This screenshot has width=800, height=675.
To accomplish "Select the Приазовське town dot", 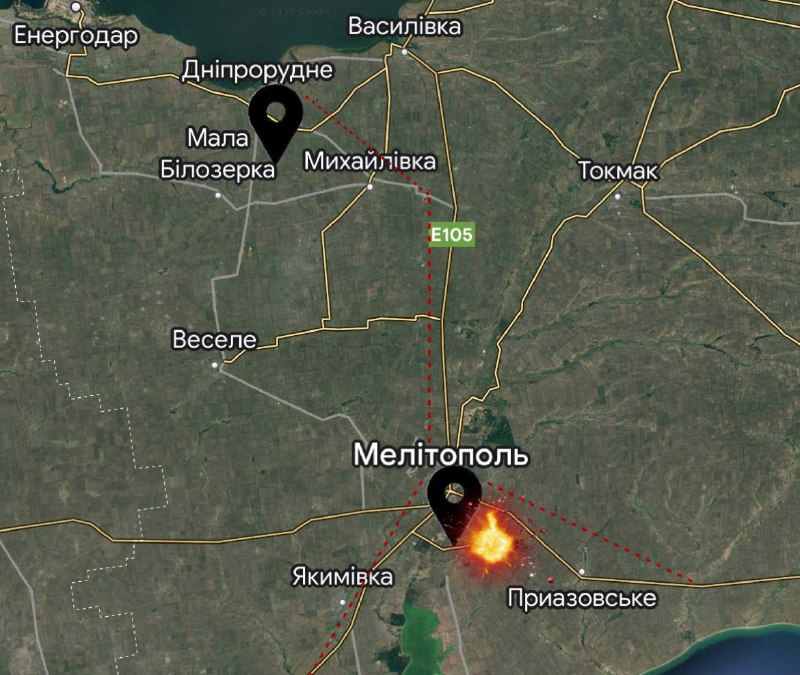I will pyautogui.click(x=582, y=571).
